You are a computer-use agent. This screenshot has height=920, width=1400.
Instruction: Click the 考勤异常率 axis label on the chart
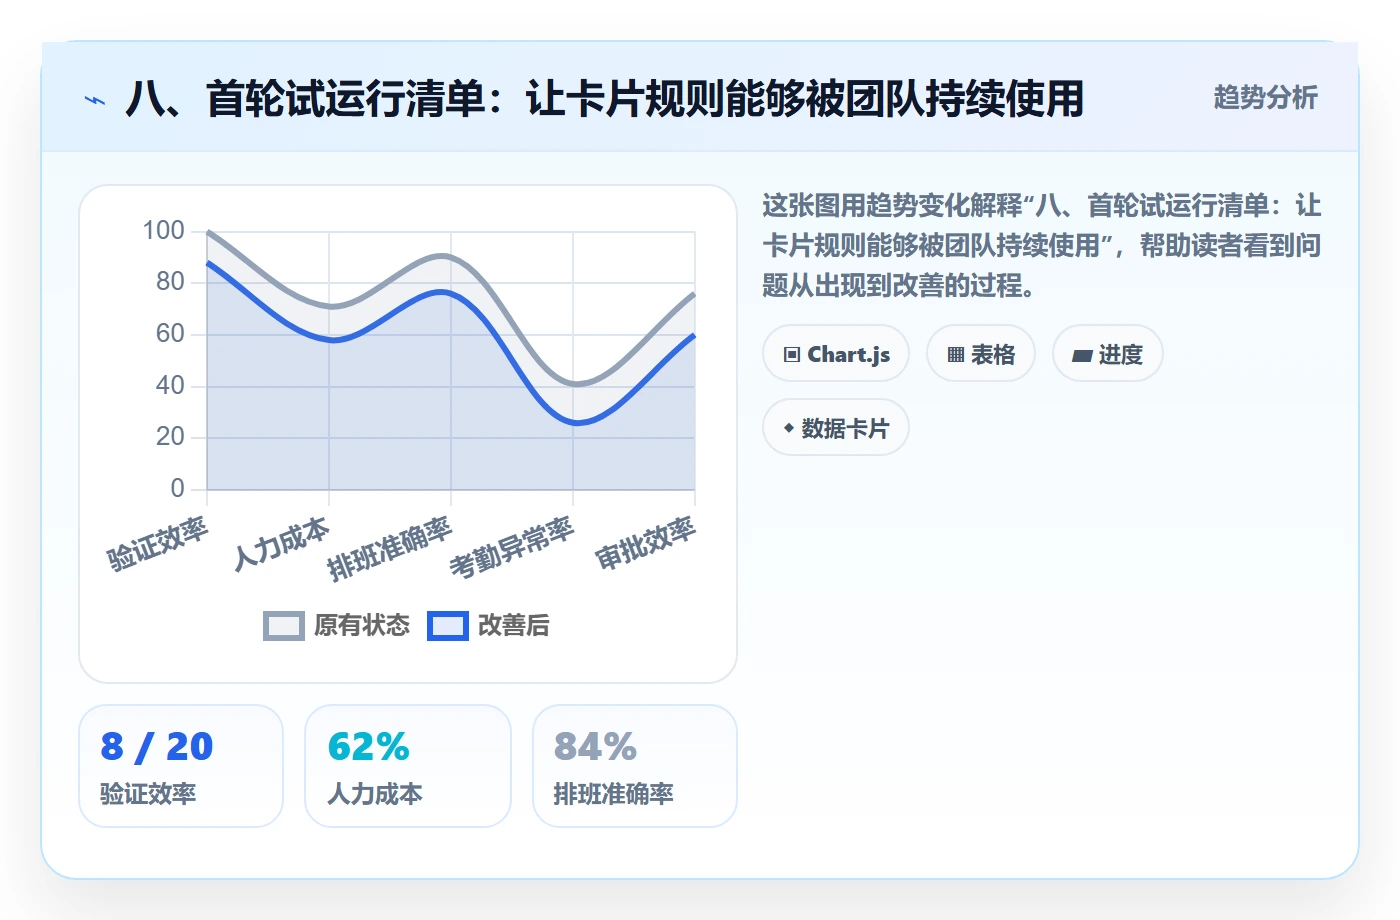pyautogui.click(x=511, y=548)
